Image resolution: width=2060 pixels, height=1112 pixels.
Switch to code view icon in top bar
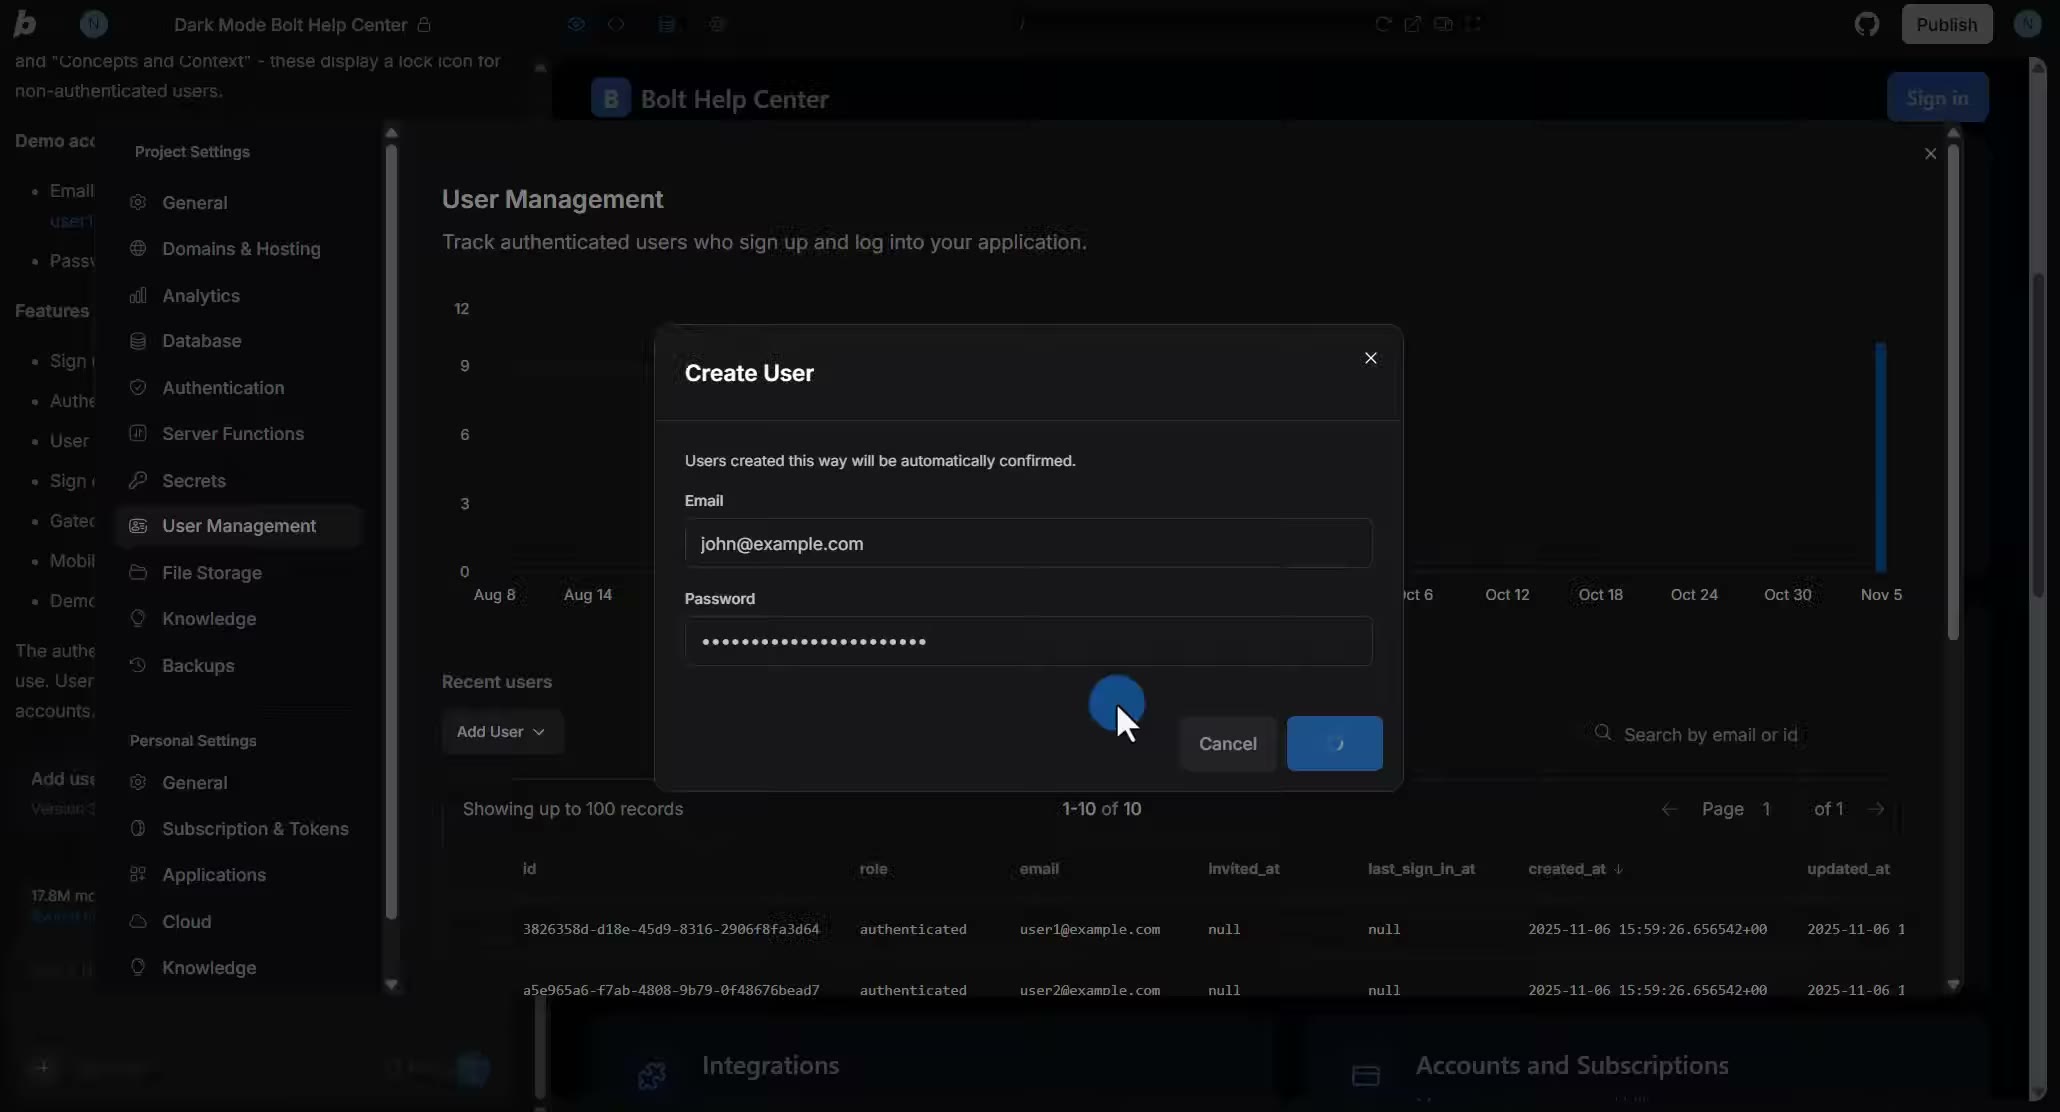(x=616, y=24)
